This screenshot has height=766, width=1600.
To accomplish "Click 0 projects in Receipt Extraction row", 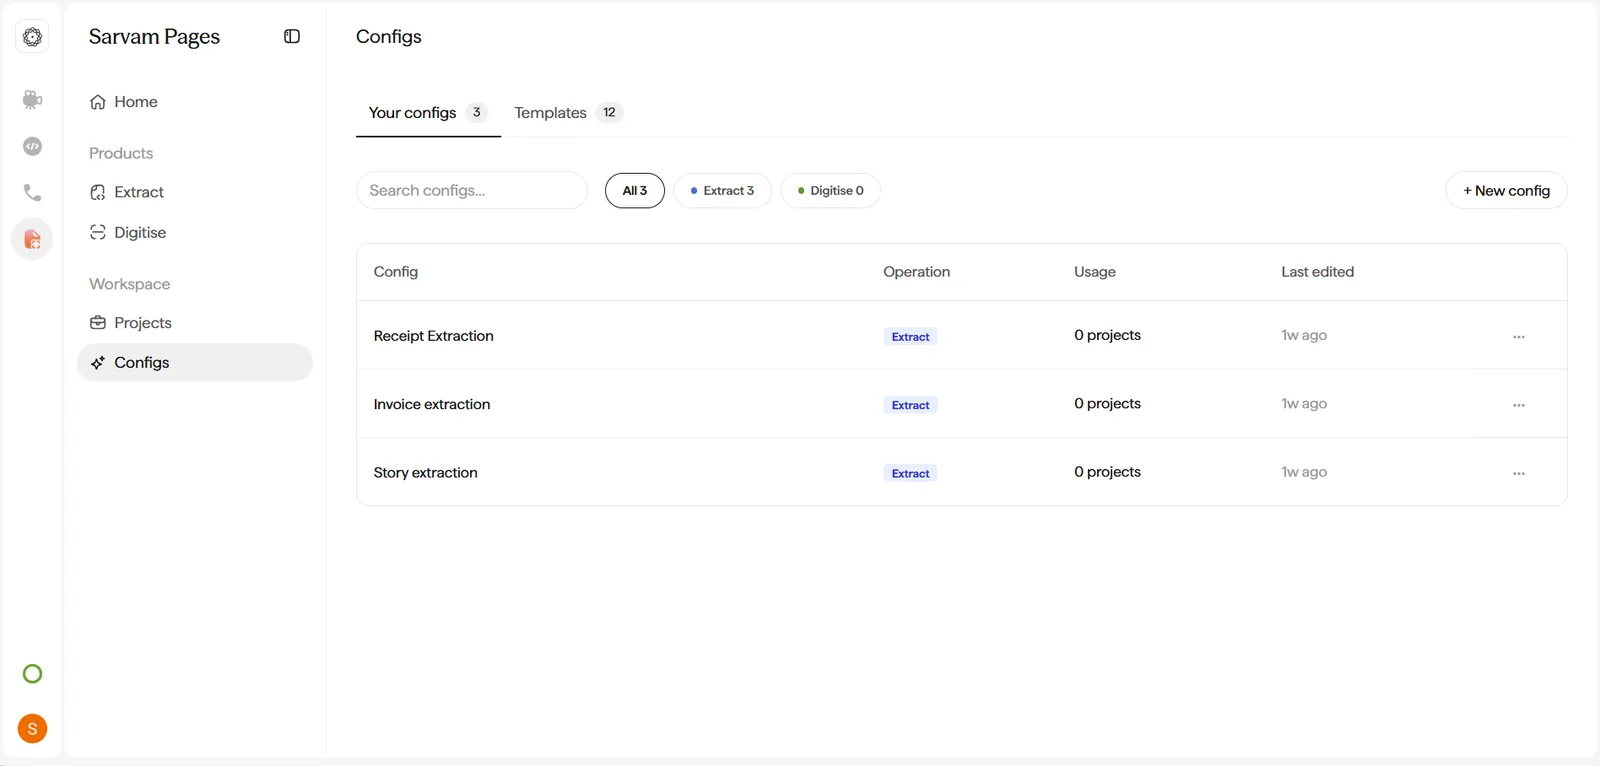I will tap(1107, 335).
